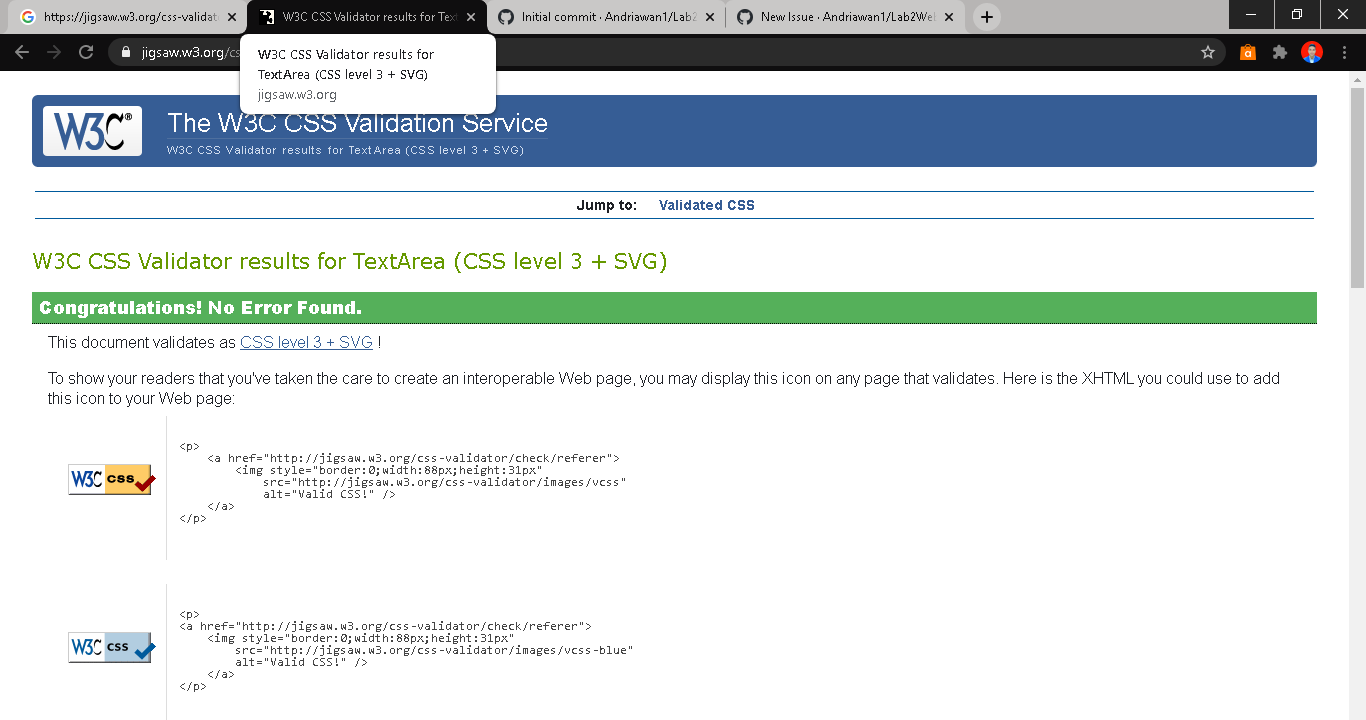Open the orange password manager extension icon
Image resolution: width=1366 pixels, height=720 pixels.
click(x=1247, y=52)
